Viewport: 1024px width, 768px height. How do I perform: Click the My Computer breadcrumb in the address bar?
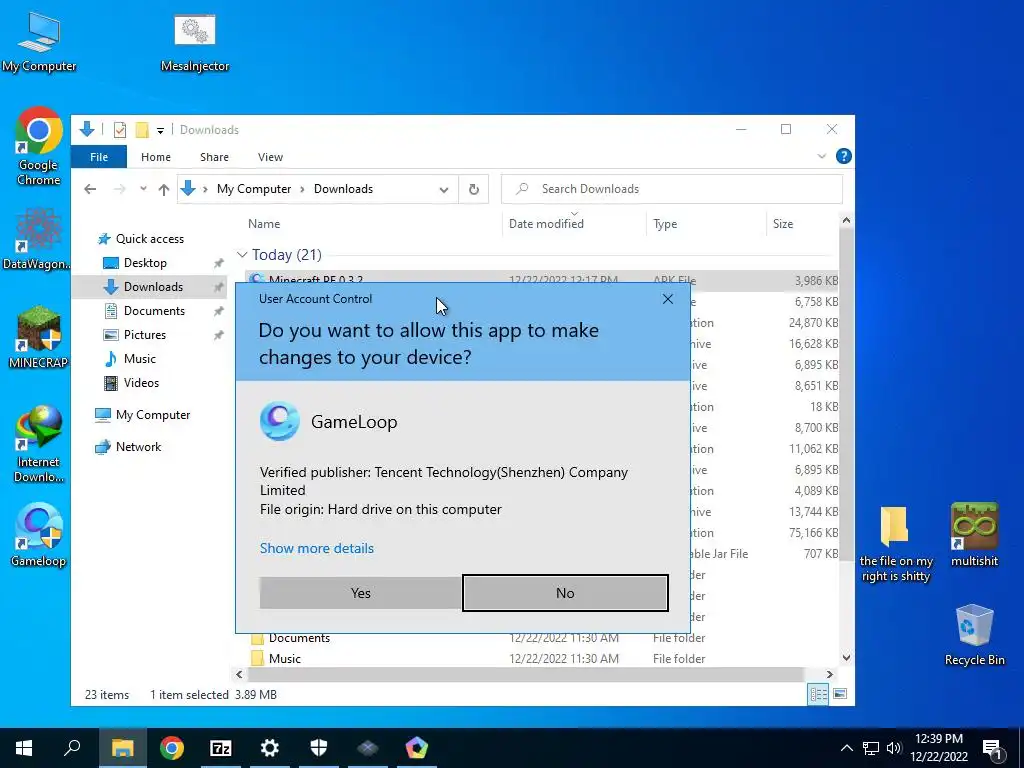(x=253, y=189)
